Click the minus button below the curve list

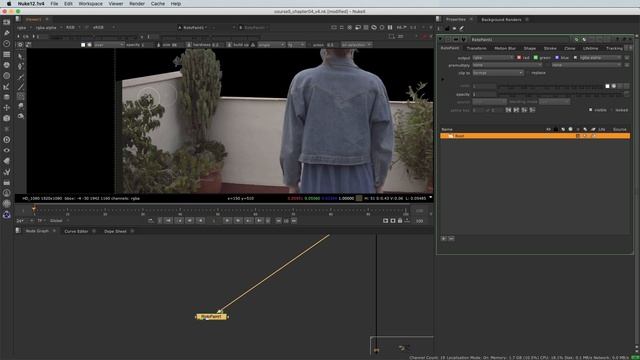(451, 238)
